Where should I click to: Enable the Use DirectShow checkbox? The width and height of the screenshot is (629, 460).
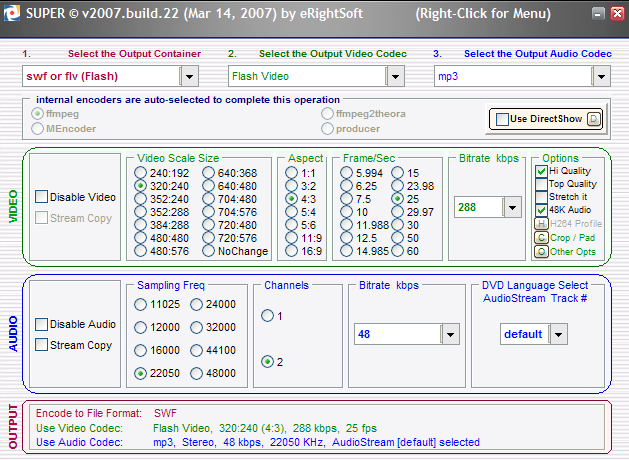tap(503, 119)
